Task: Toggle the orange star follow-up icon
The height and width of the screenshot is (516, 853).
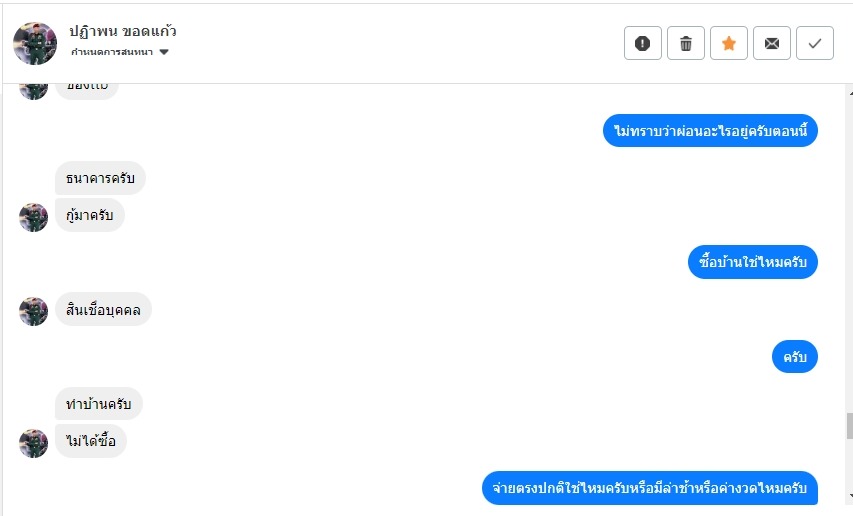Action: (728, 43)
